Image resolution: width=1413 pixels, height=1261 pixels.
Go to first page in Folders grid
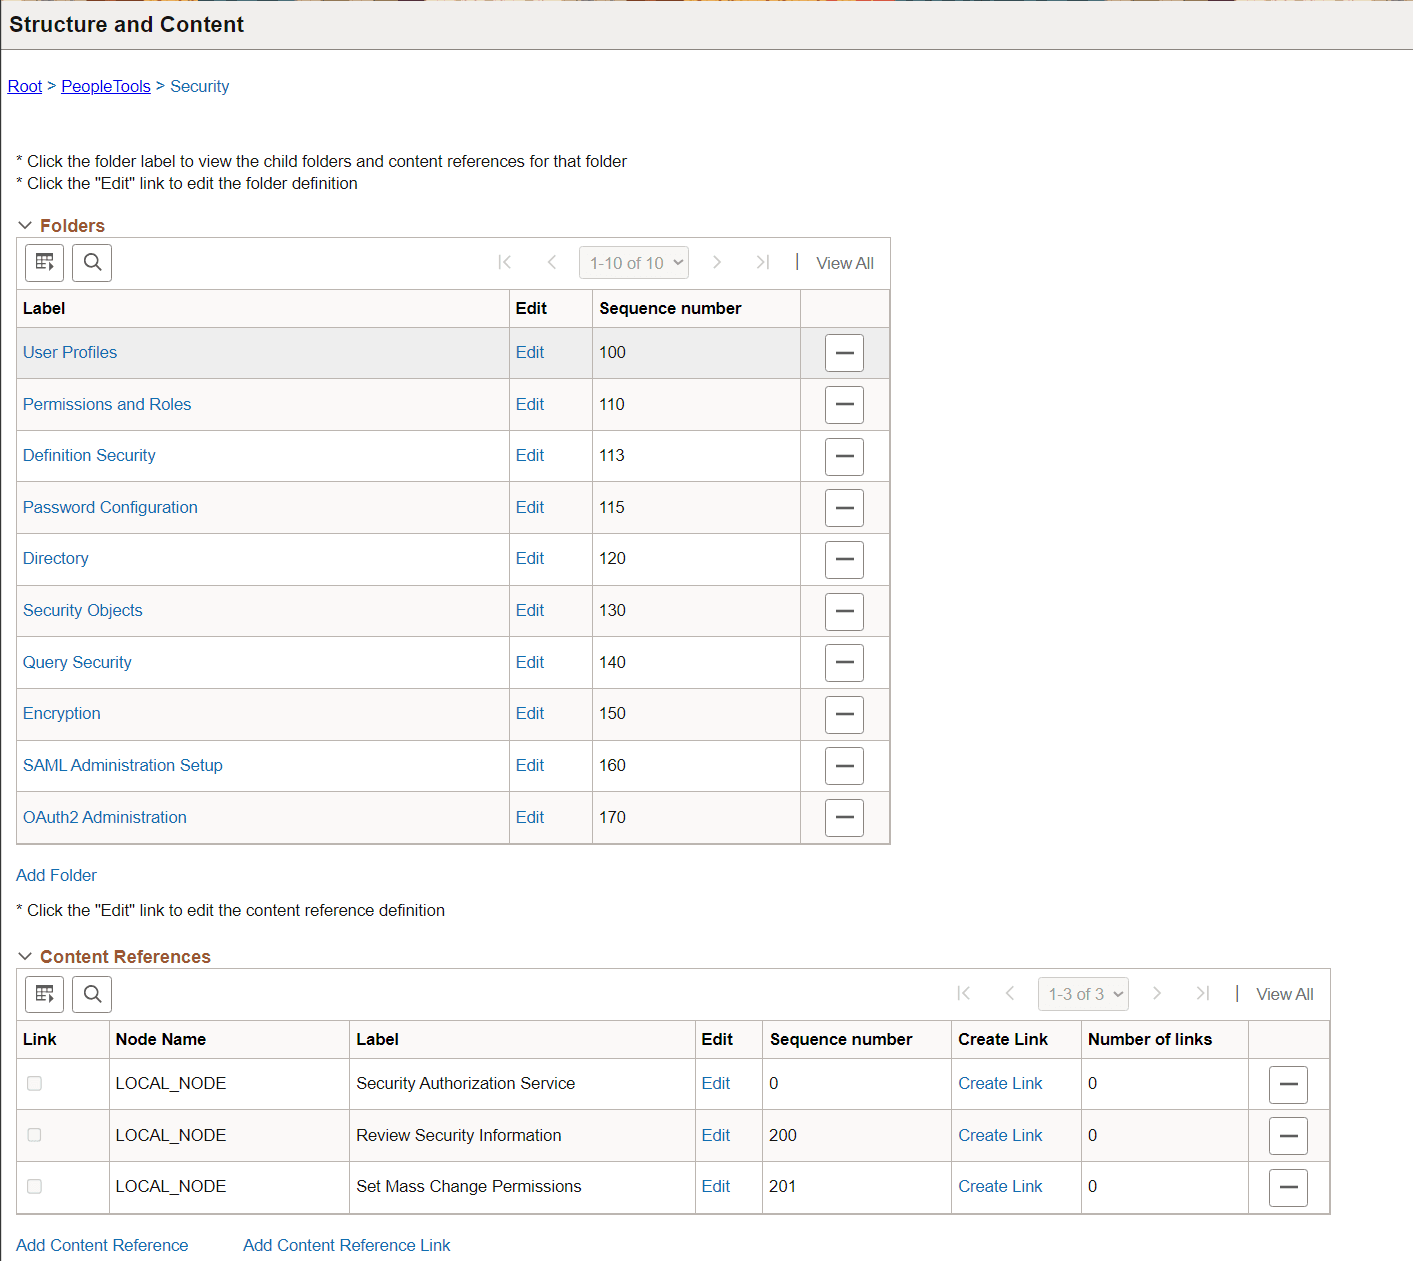point(505,262)
